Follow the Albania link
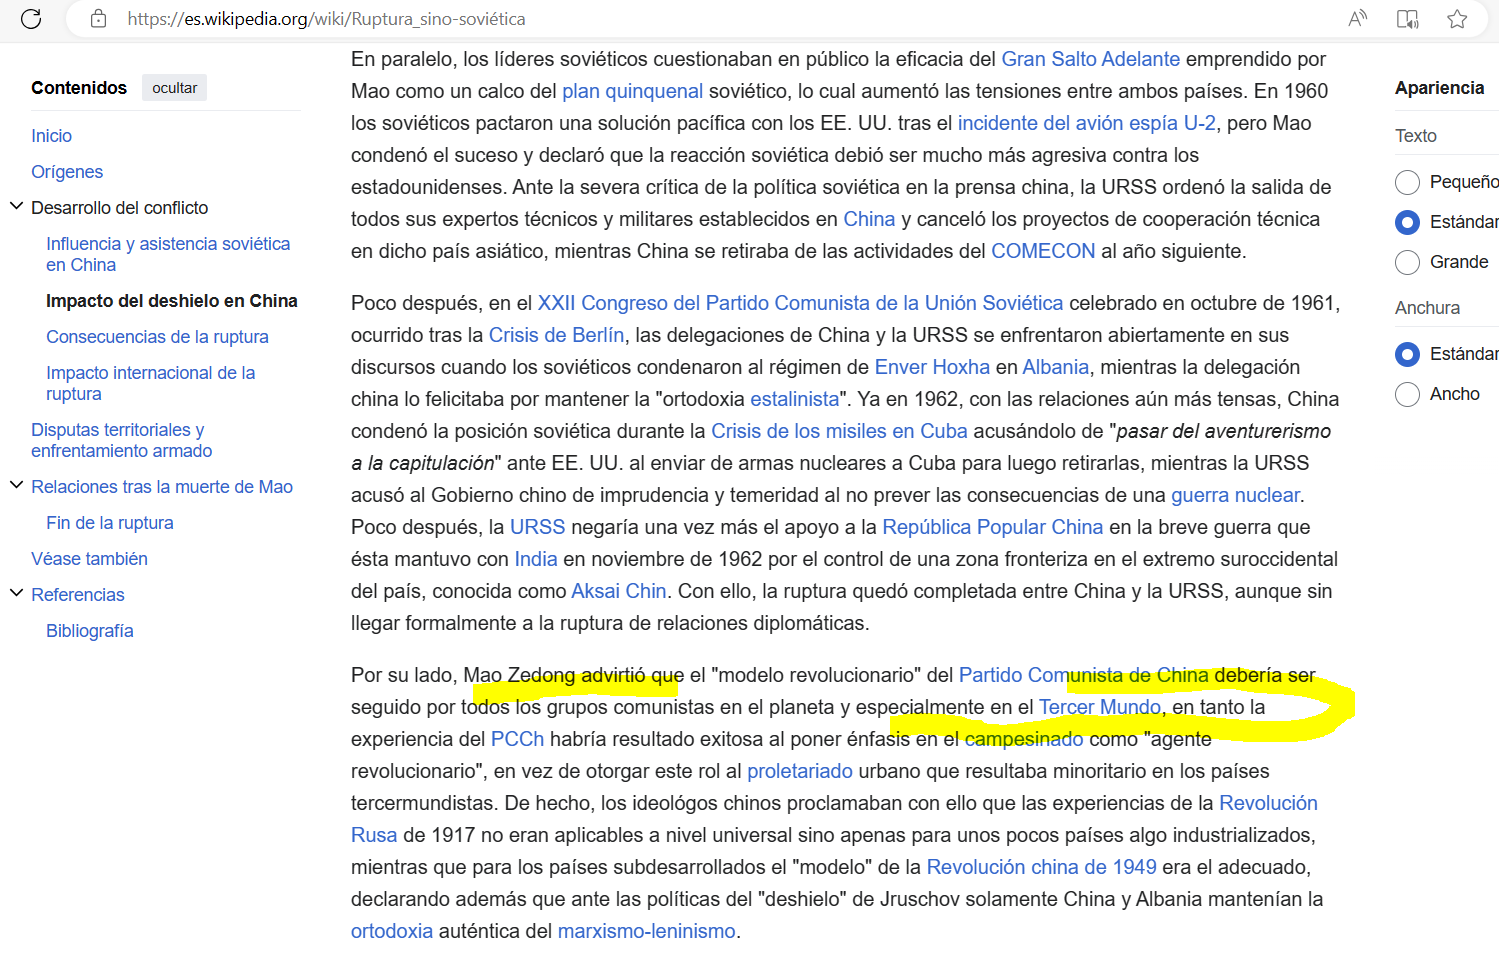Image resolution: width=1499 pixels, height=959 pixels. tap(1055, 367)
